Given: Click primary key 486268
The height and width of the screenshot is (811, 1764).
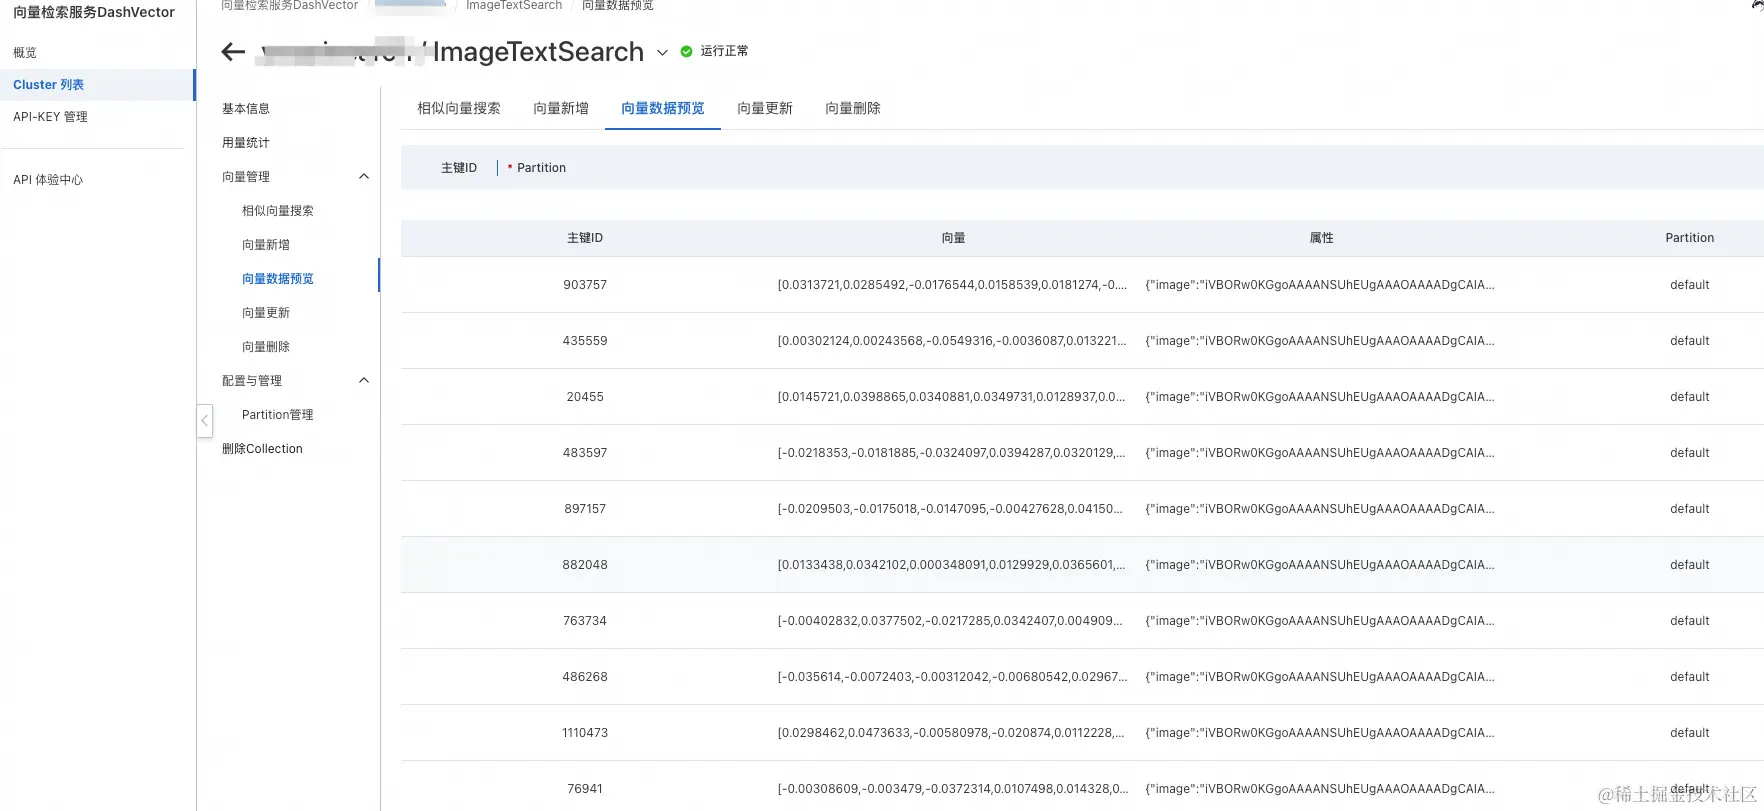Looking at the screenshot, I should pos(585,677).
